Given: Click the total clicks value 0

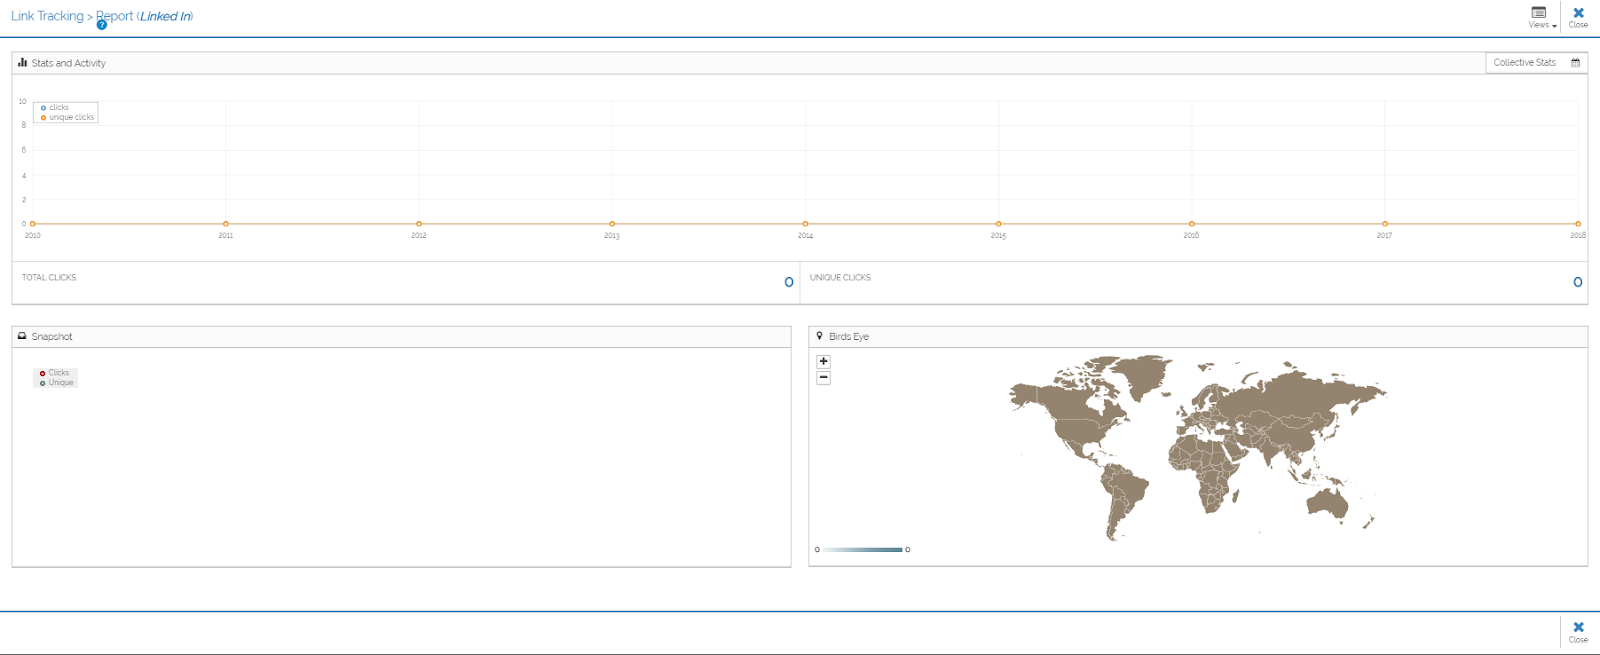Looking at the screenshot, I should [x=789, y=283].
